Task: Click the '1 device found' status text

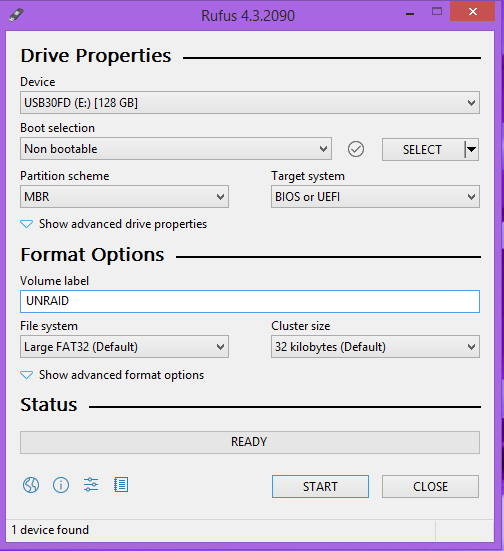Action: (50, 530)
